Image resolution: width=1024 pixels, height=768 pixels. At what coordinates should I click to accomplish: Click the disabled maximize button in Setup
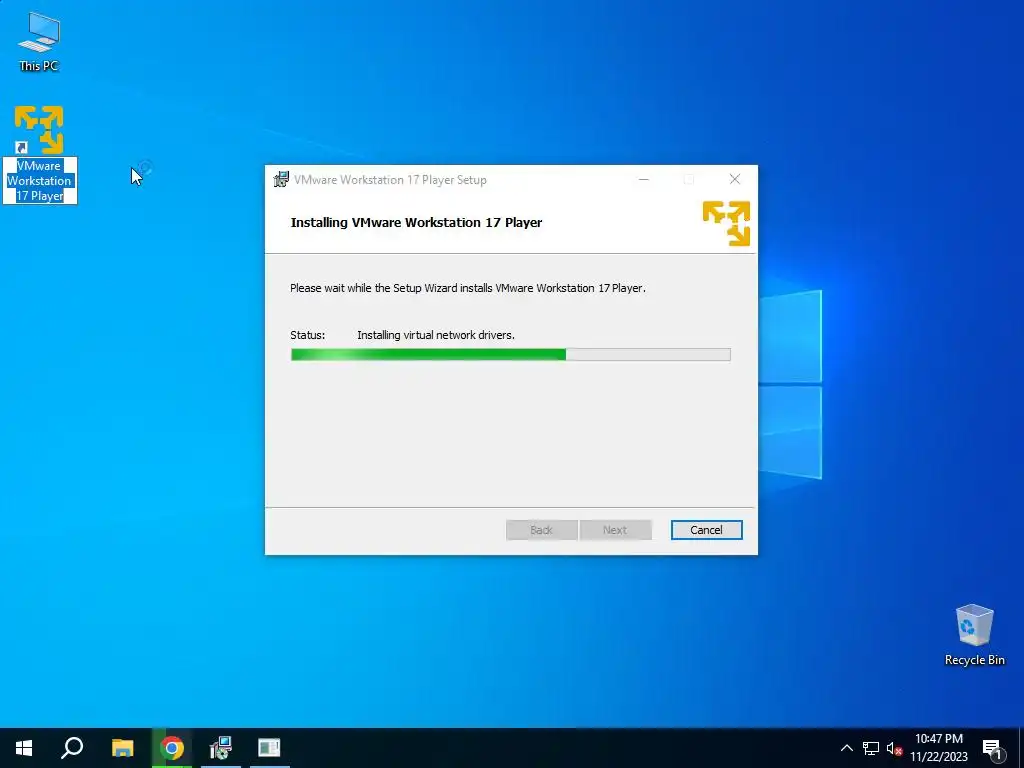click(x=689, y=180)
